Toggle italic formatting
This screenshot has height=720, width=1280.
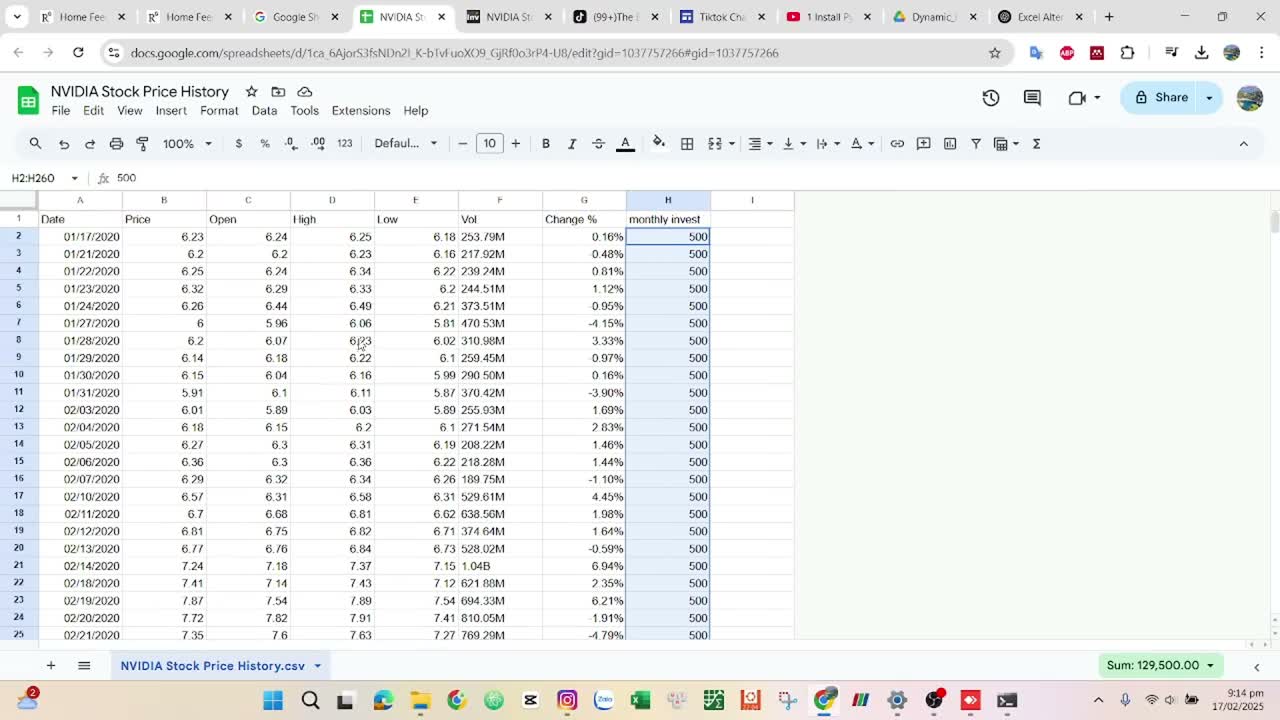572,144
